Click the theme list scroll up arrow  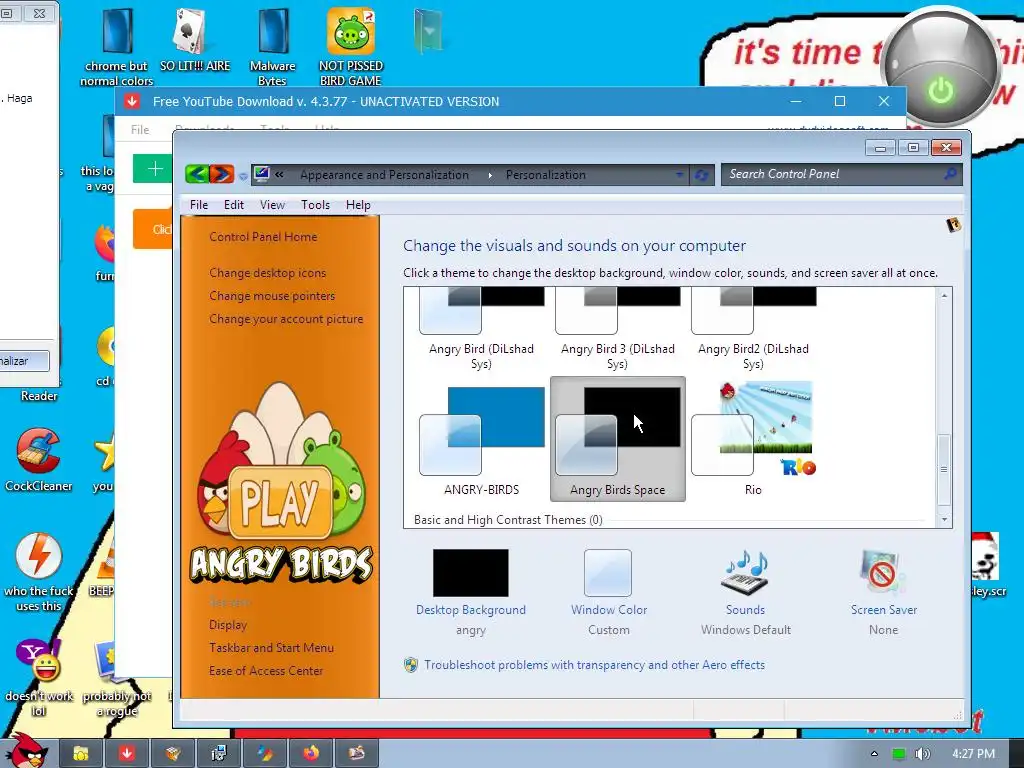(x=944, y=296)
